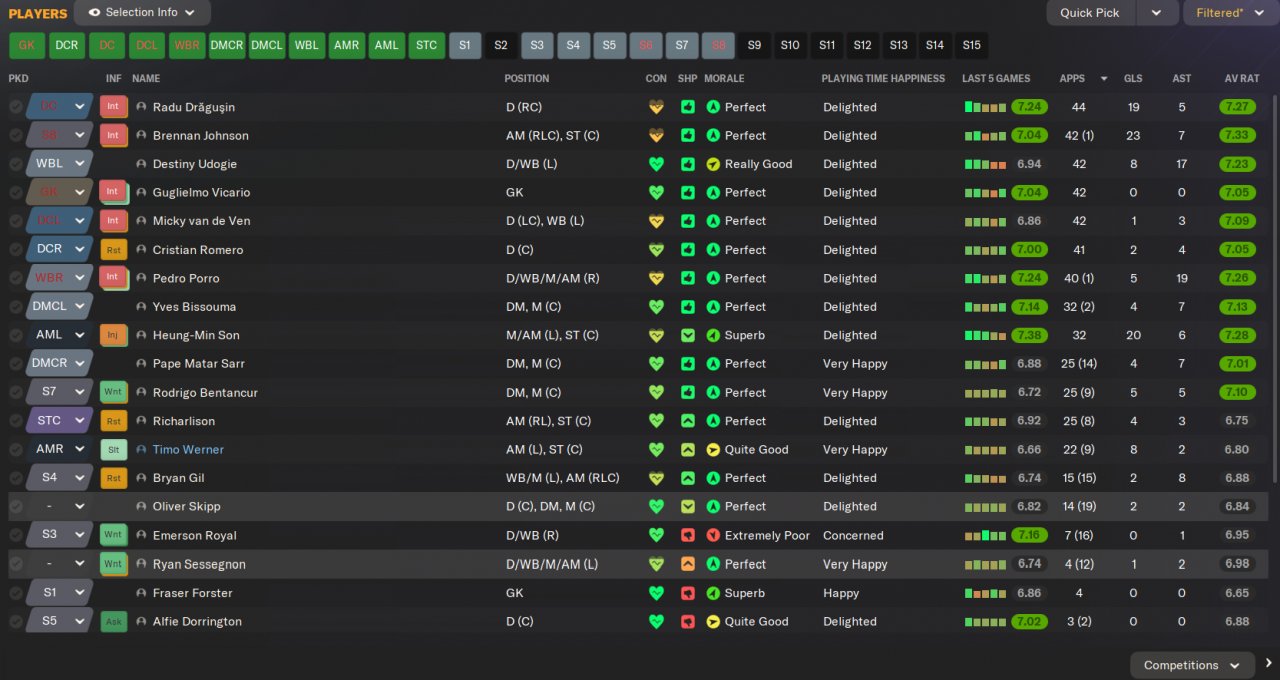Screen dimensions: 1280x680
Task: Sort the list by the APPS column
Action: (1072, 78)
